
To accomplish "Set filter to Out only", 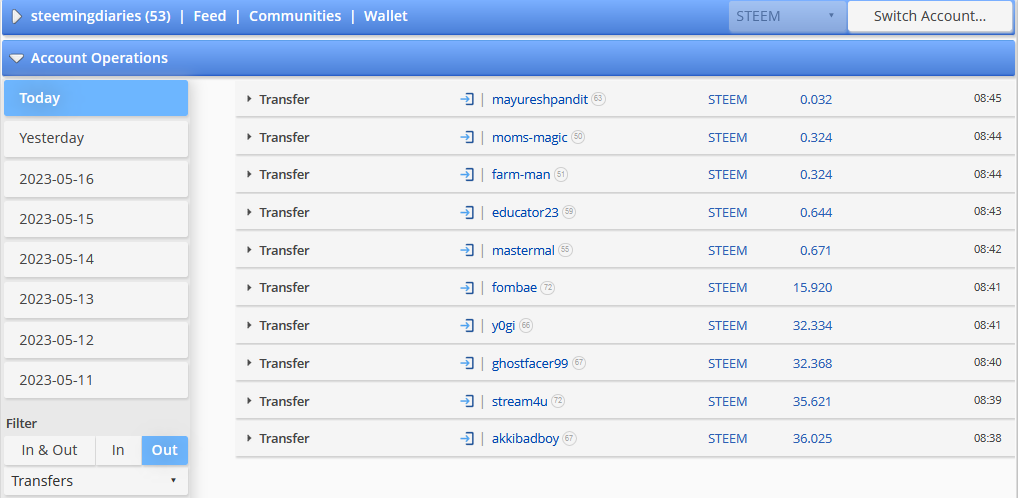I will [165, 450].
